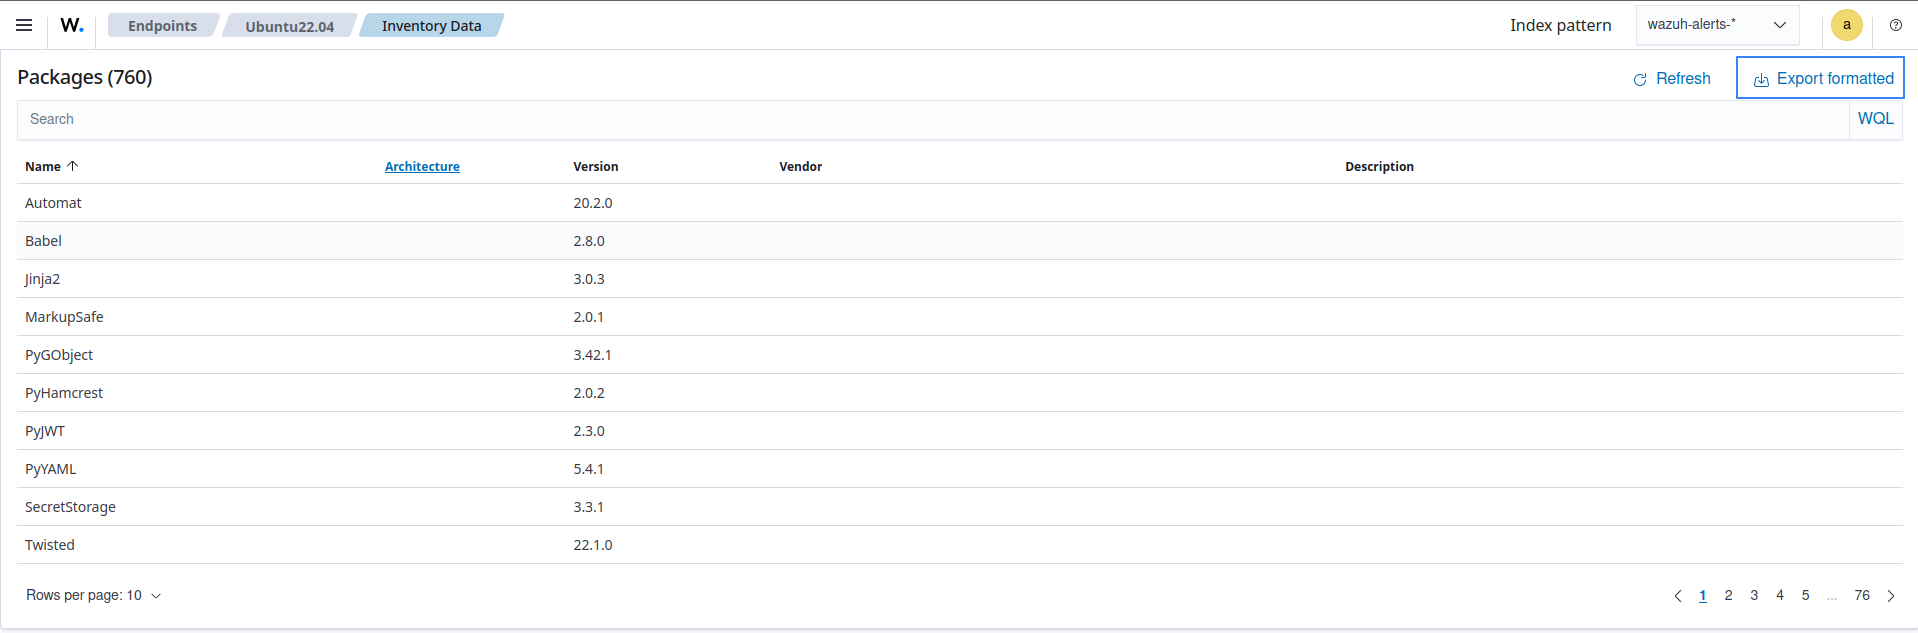Screen dimensions: 1918x633
Task: Refresh the packages table
Action: (x=1672, y=78)
